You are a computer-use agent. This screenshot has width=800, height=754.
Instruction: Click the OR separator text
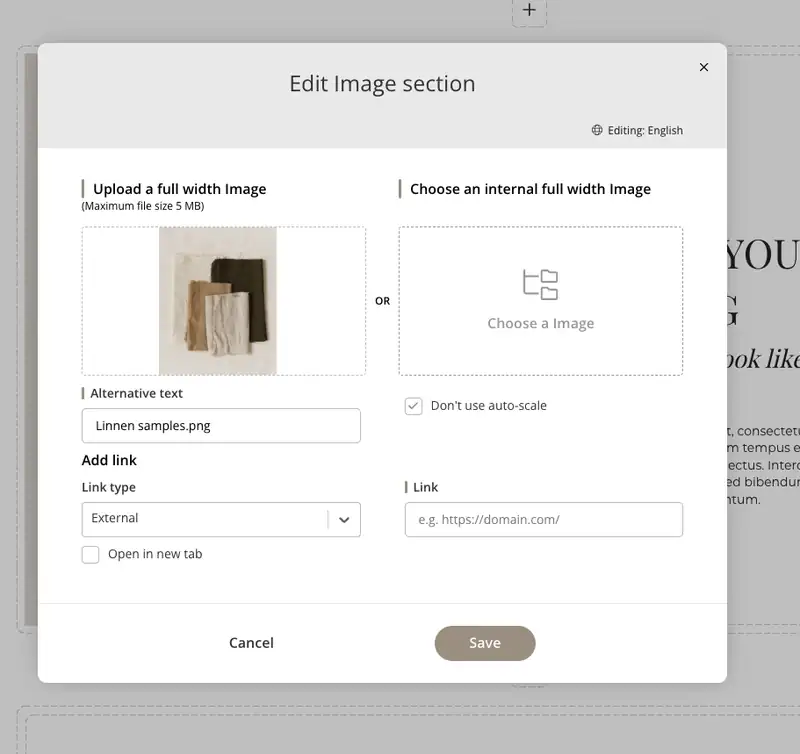382,301
